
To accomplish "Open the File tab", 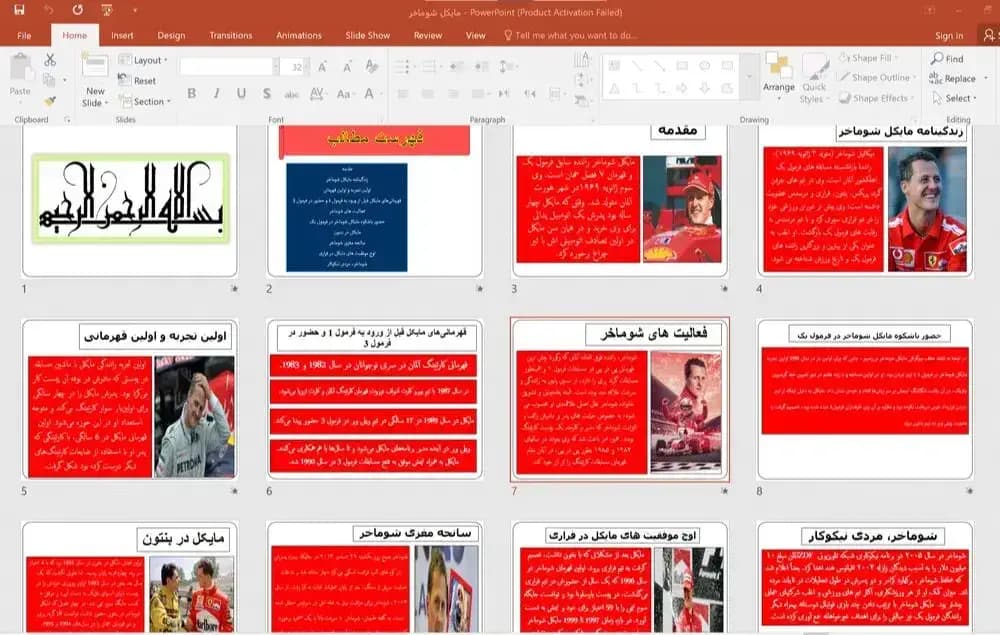I will click(24, 36).
